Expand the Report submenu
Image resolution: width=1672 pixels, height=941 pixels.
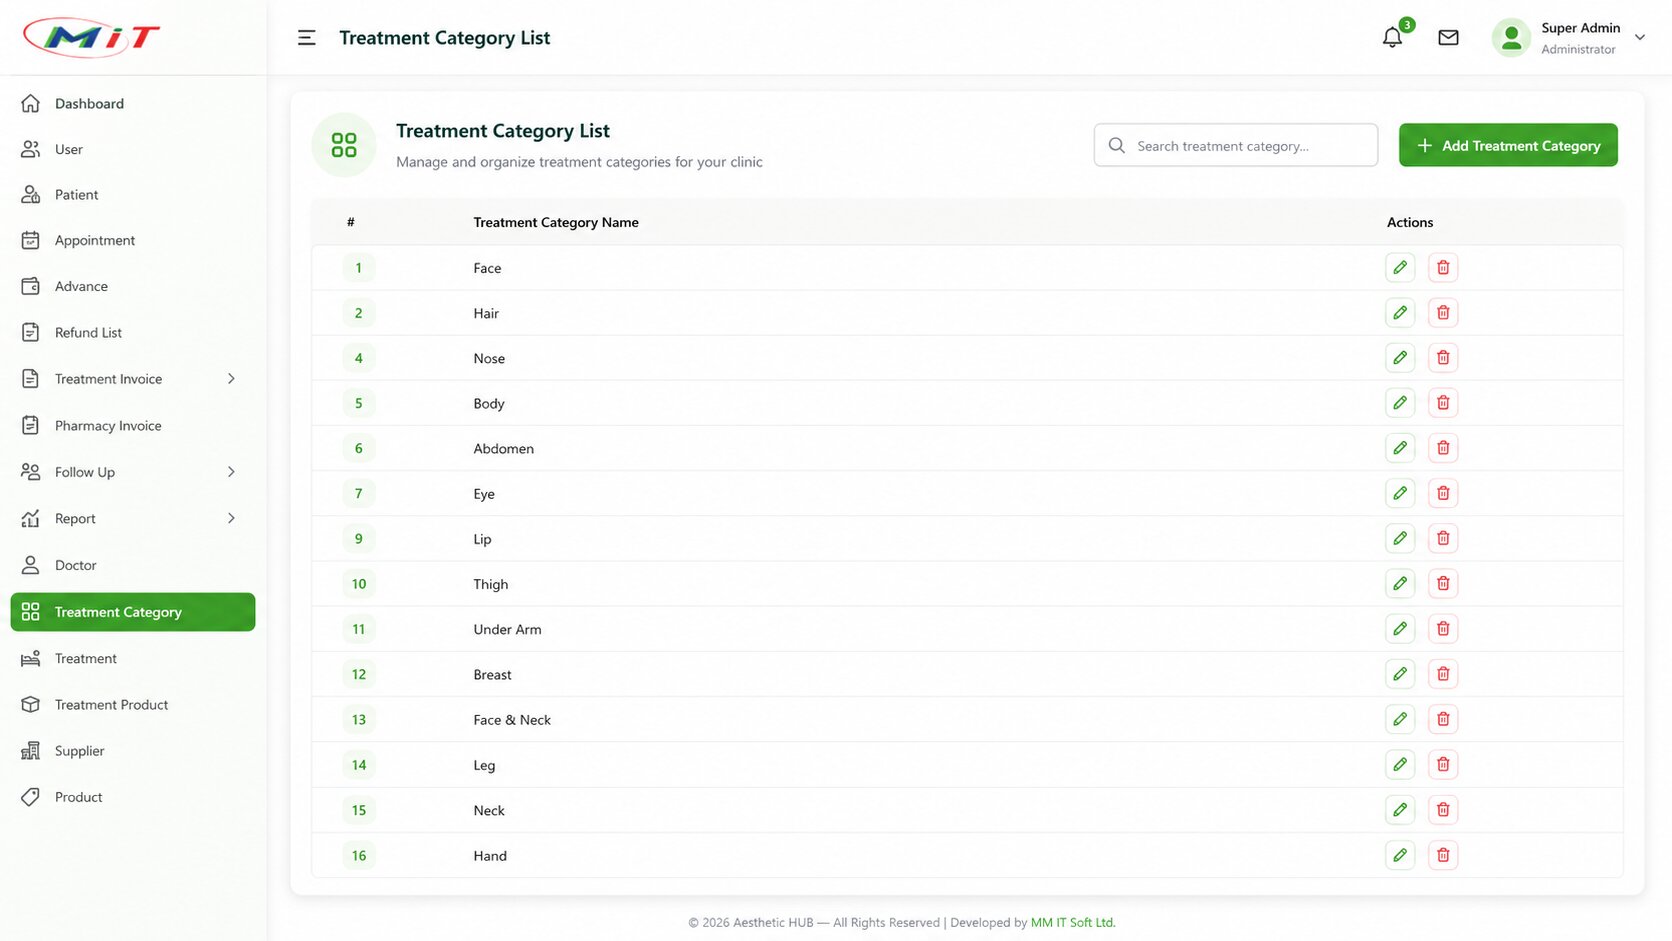point(231,518)
